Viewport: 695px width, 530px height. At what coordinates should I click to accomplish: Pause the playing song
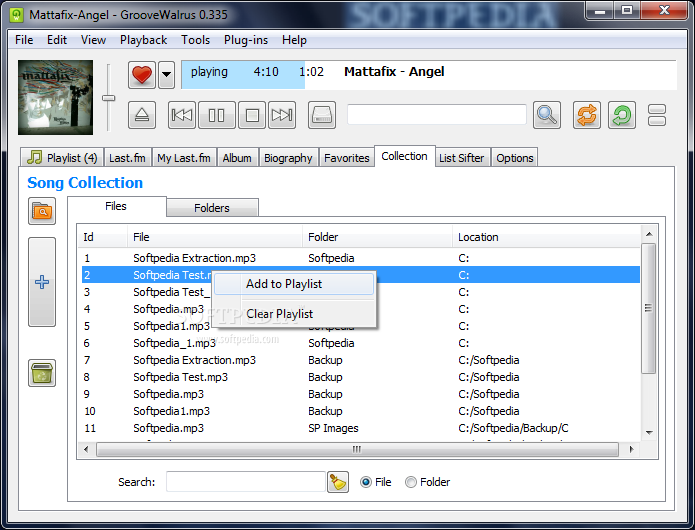pos(217,115)
